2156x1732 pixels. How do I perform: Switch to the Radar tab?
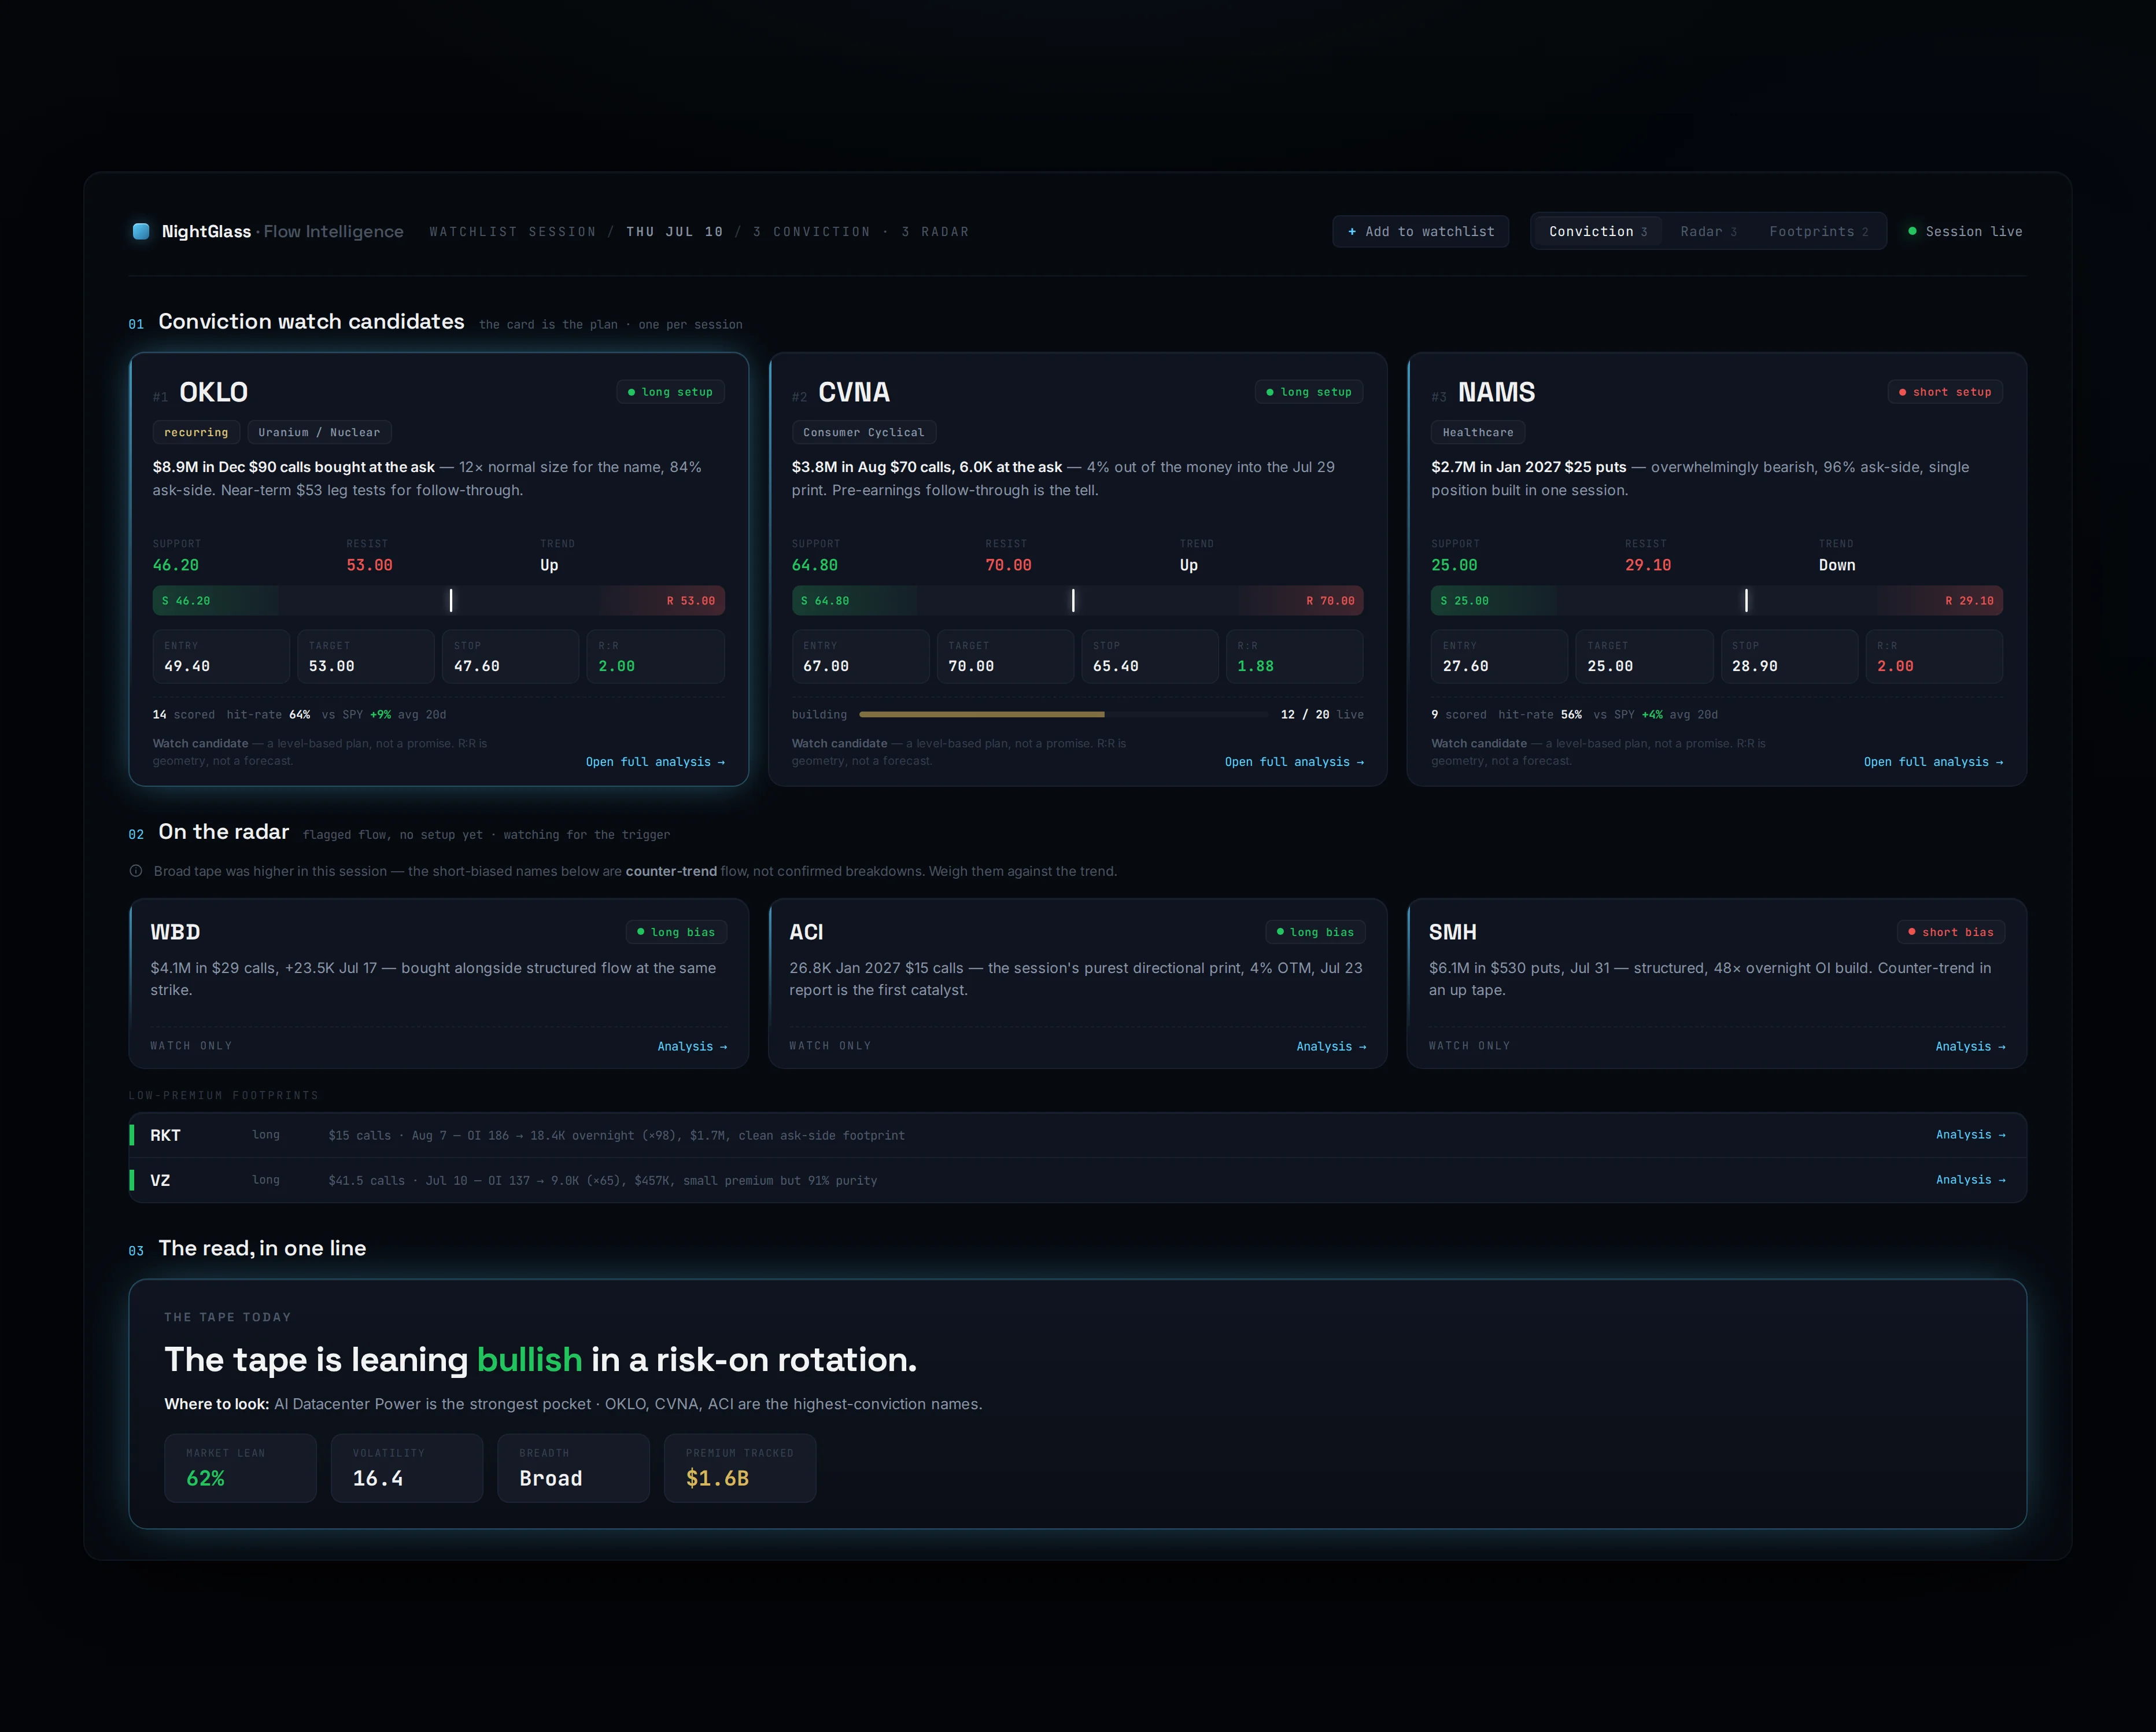coord(1708,231)
